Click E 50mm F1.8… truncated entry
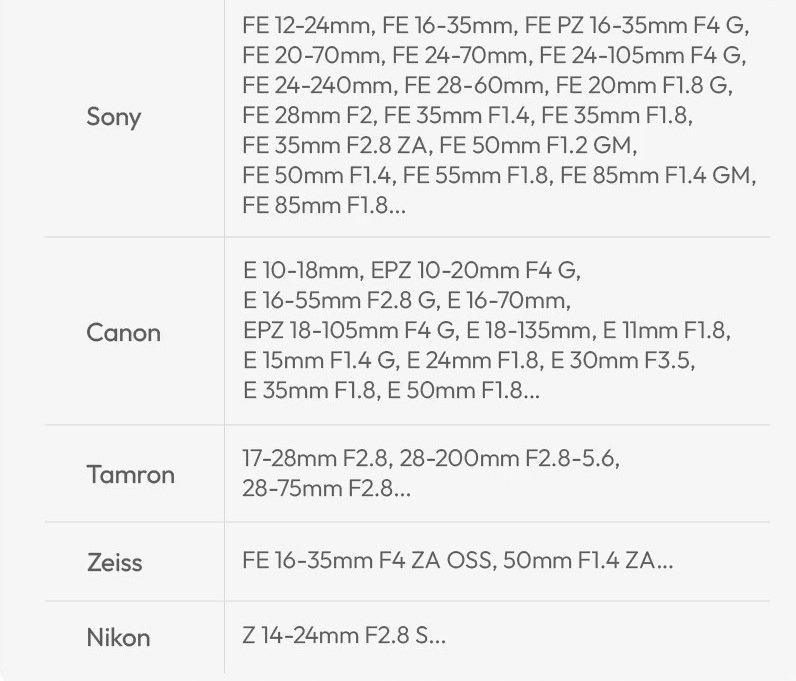Image resolution: width=796 pixels, height=681 pixels. click(x=462, y=390)
